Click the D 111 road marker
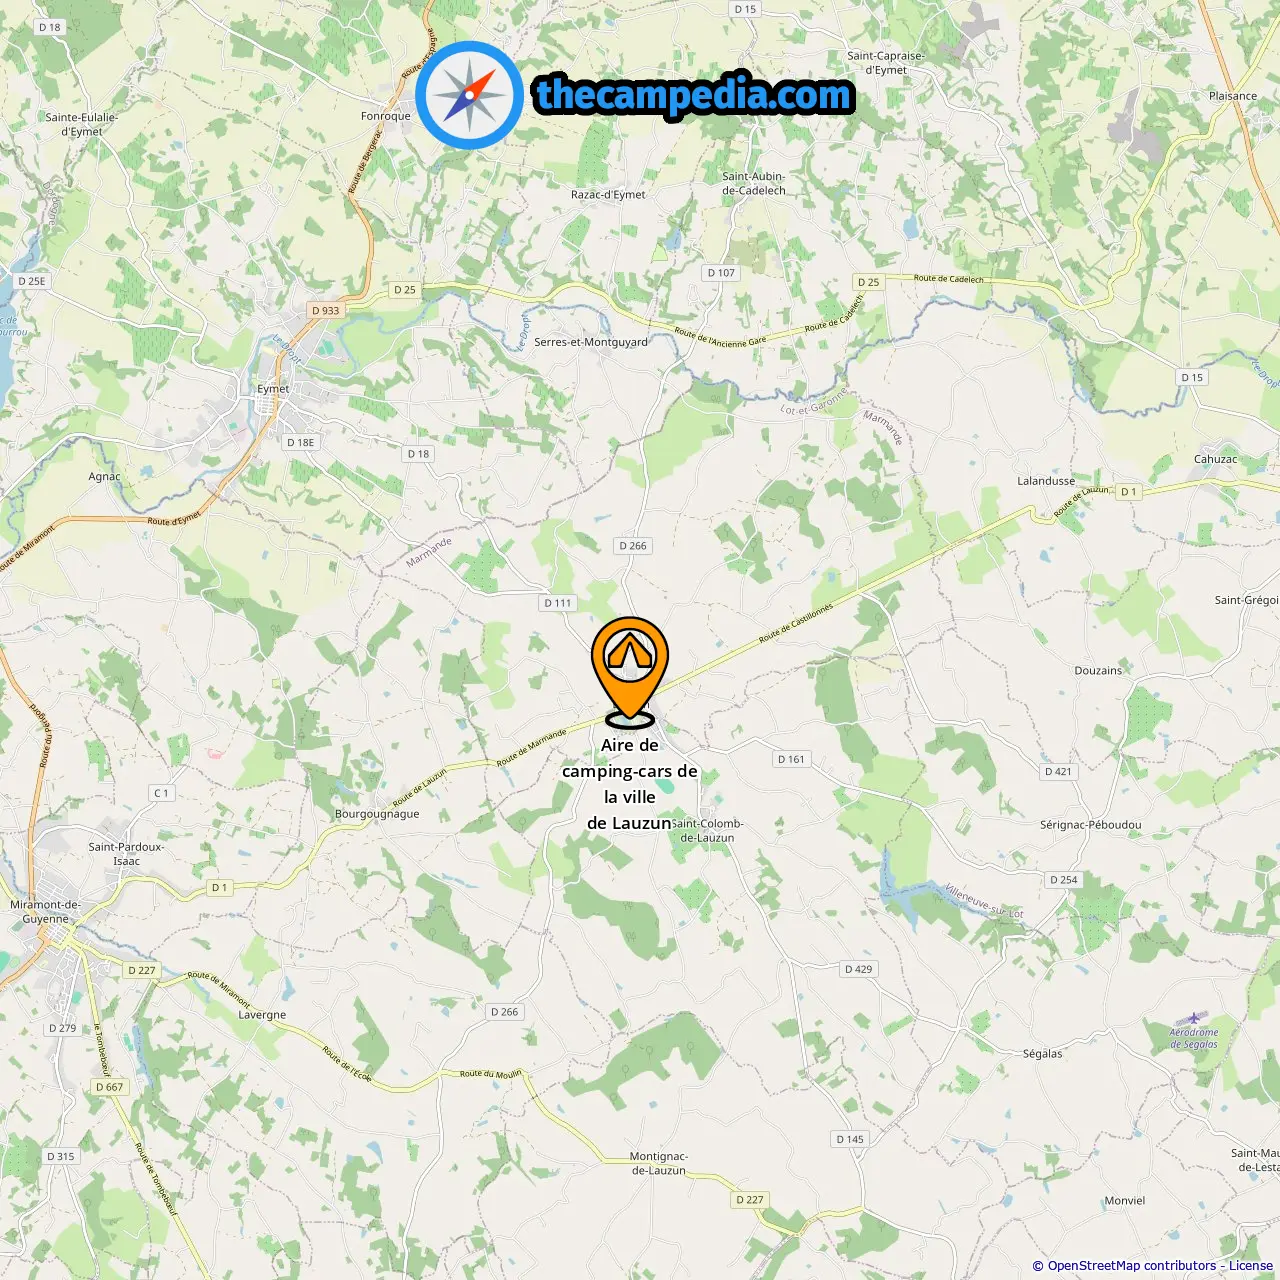 [x=558, y=603]
